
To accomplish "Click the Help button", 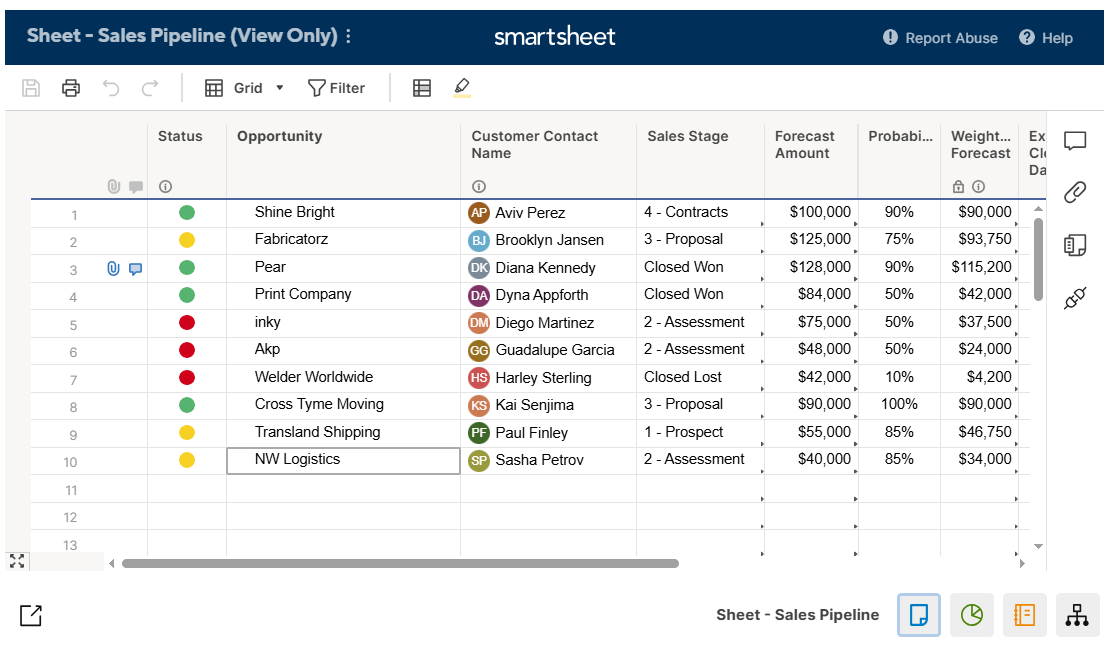I will point(1045,38).
